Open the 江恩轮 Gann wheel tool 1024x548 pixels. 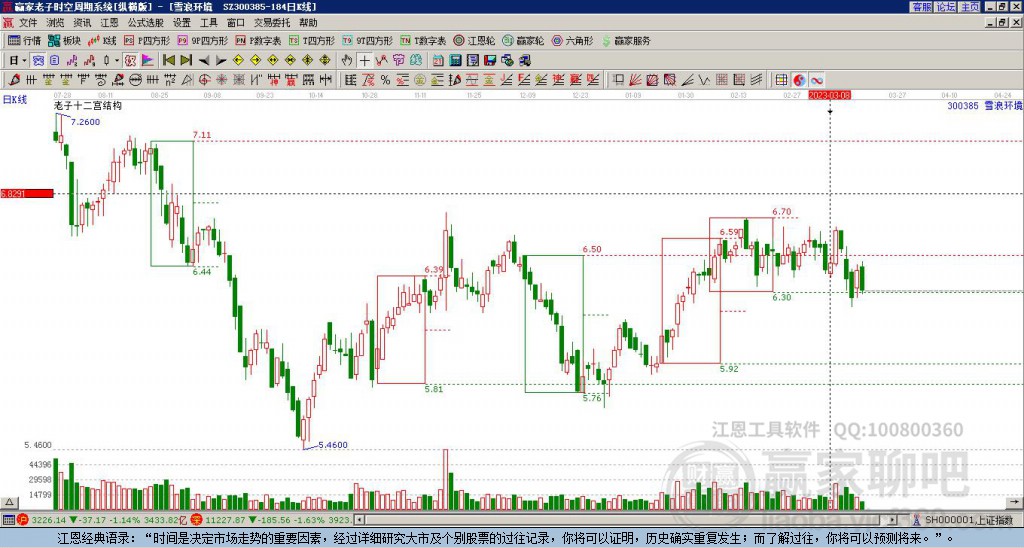473,40
